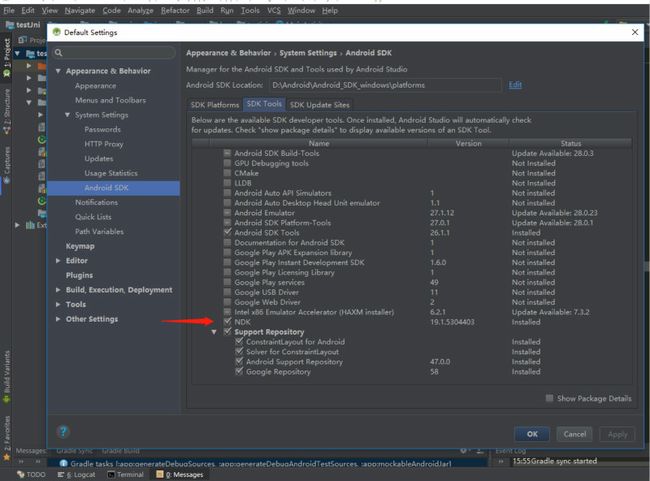
Task: Open the Build menu
Action: coord(205,10)
